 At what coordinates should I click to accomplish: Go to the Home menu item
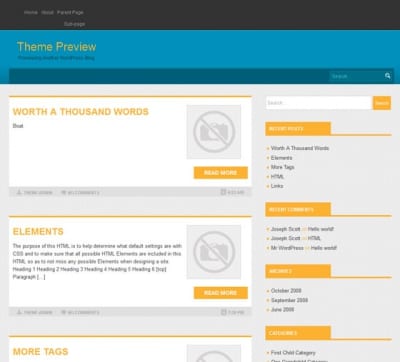[x=31, y=12]
